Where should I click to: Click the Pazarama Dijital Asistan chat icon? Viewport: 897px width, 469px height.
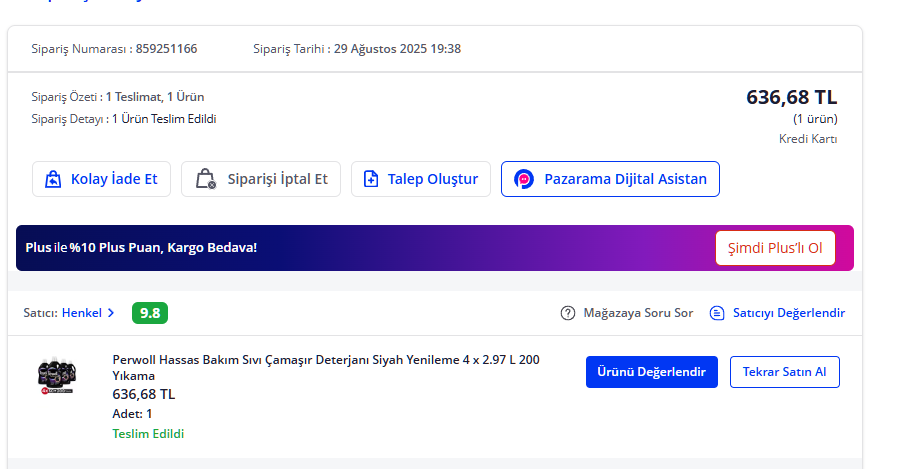(x=523, y=179)
